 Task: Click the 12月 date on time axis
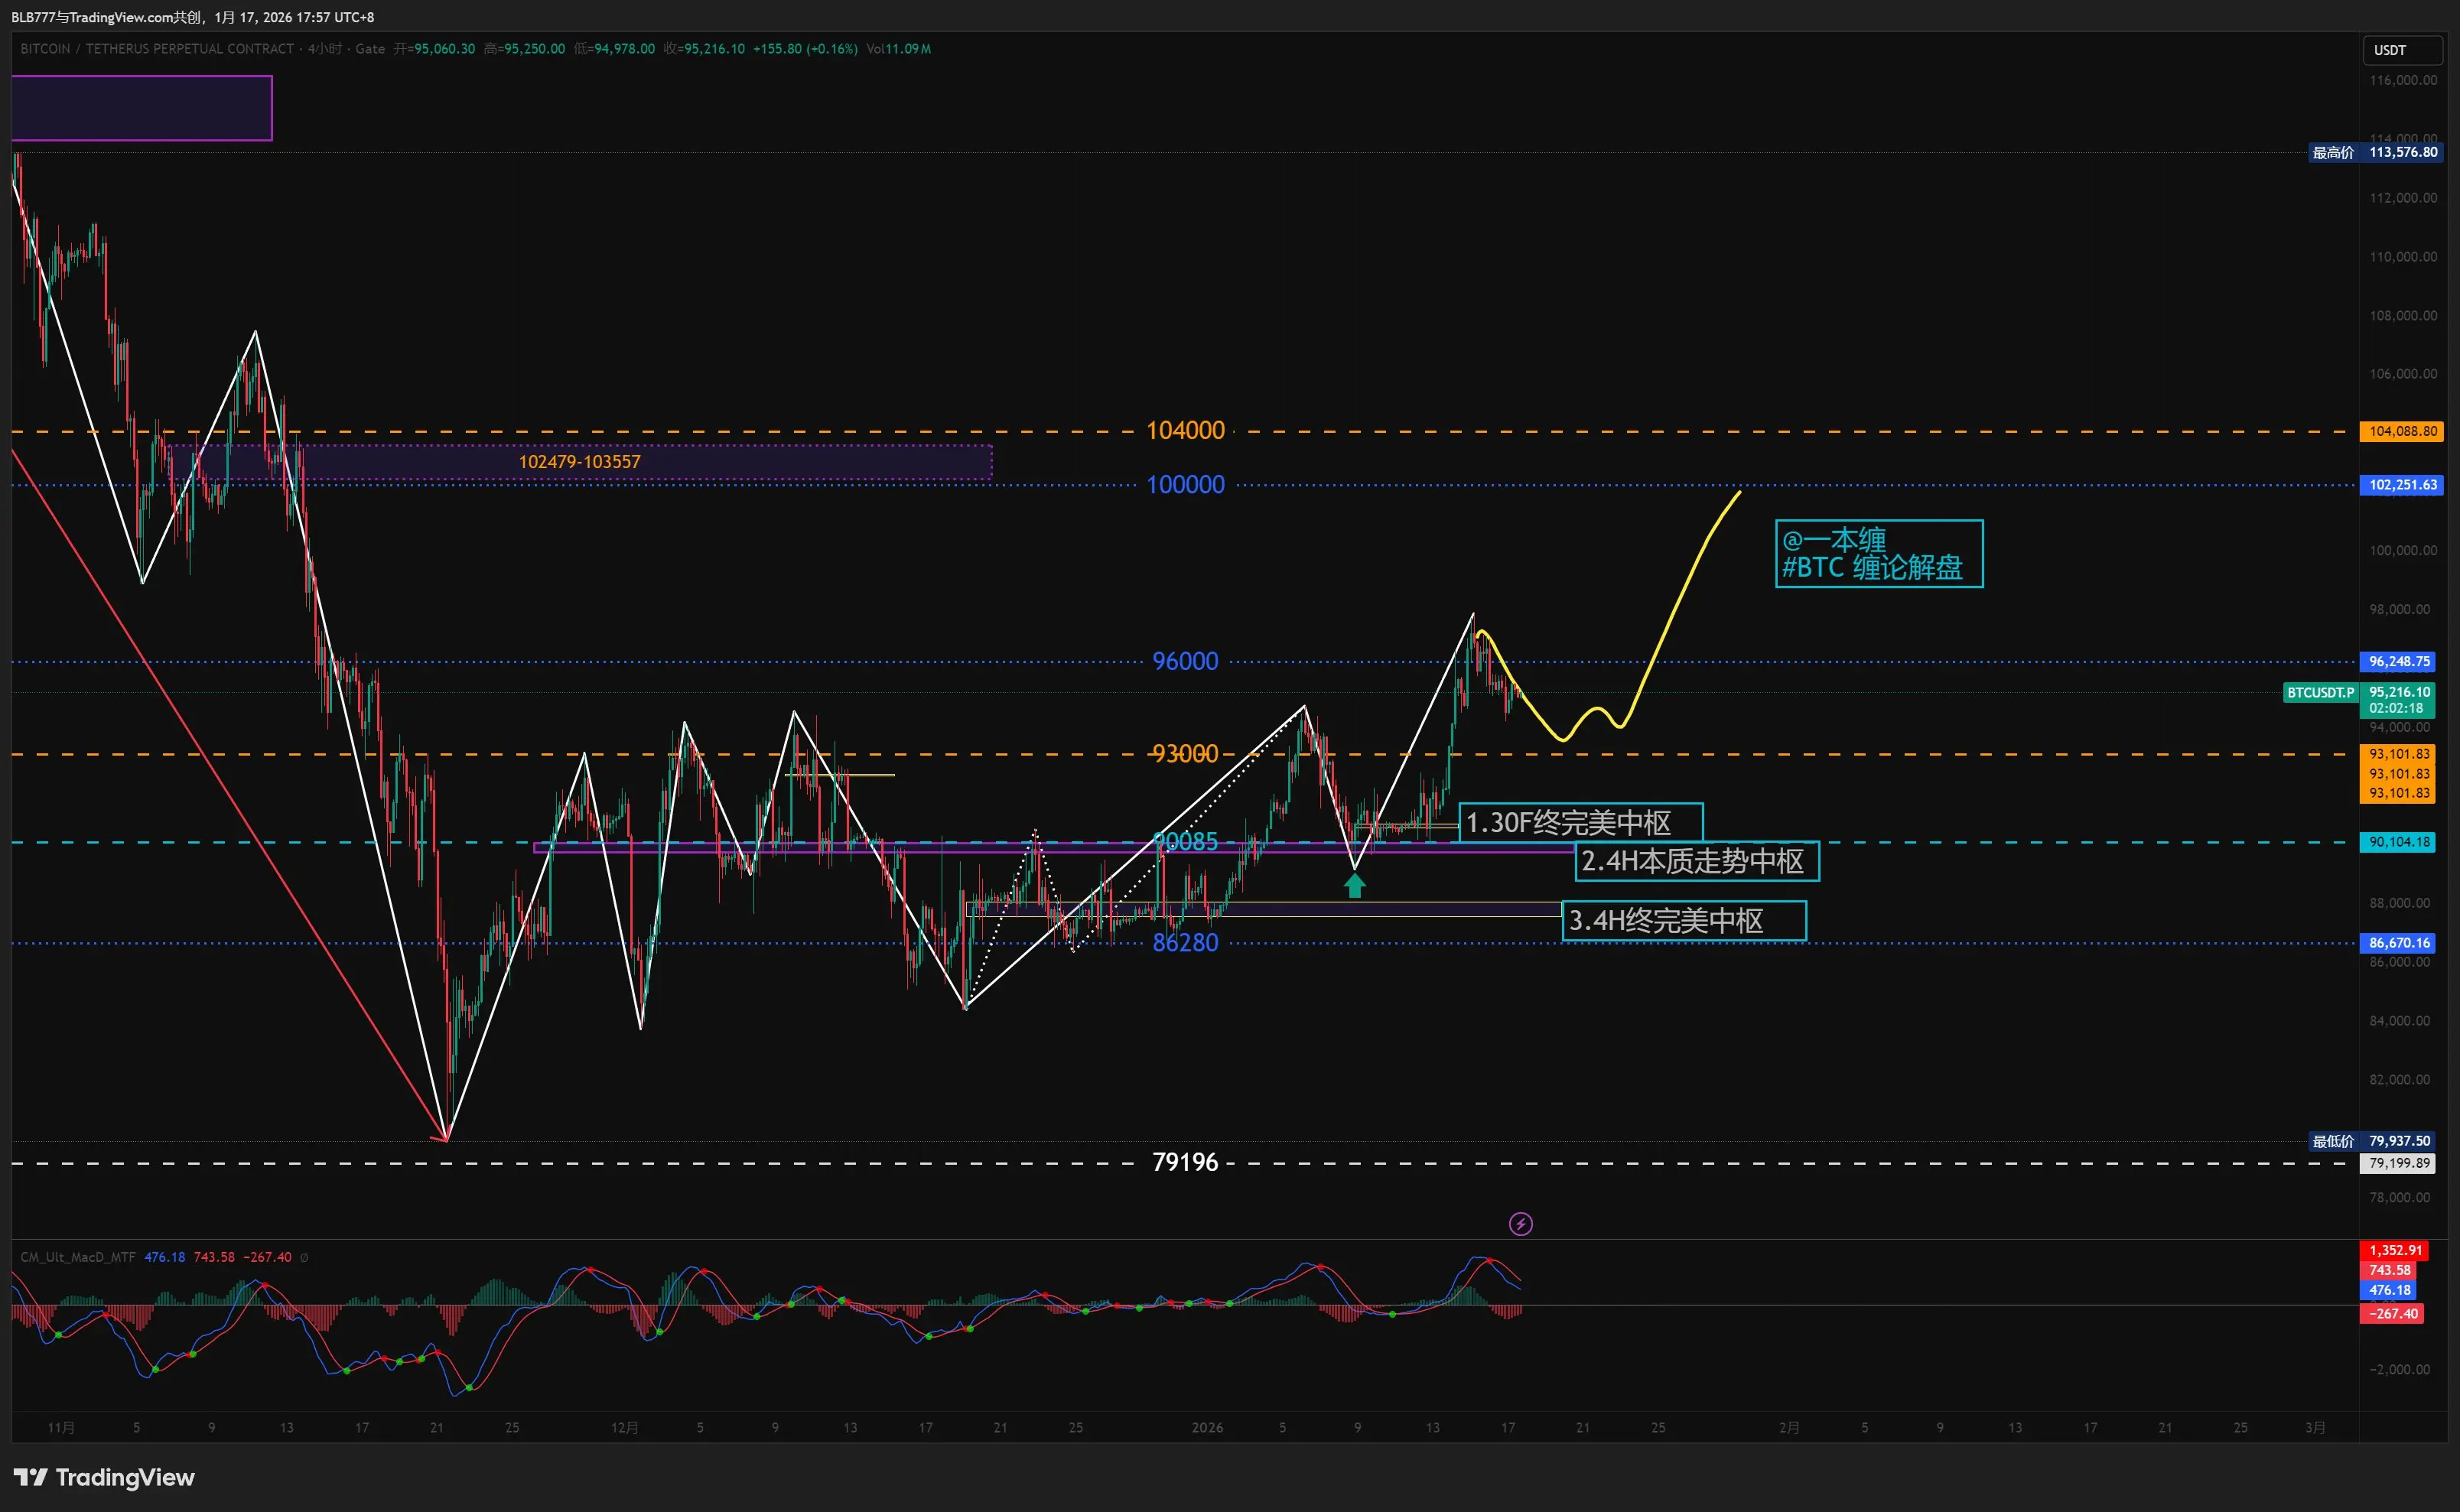click(x=624, y=1427)
